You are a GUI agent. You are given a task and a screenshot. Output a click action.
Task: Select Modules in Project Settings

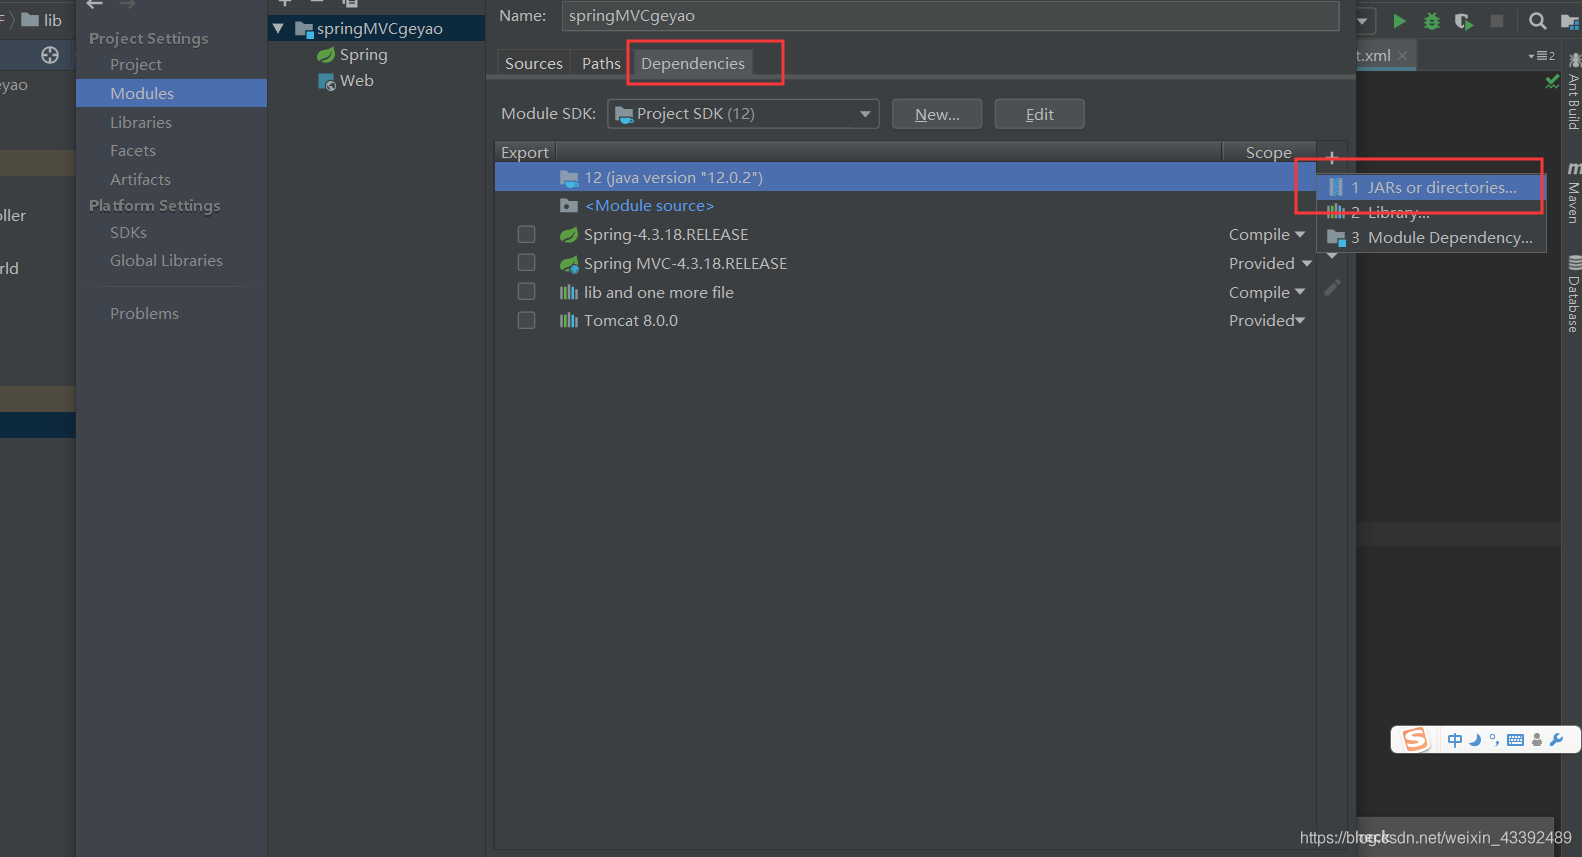(171, 93)
